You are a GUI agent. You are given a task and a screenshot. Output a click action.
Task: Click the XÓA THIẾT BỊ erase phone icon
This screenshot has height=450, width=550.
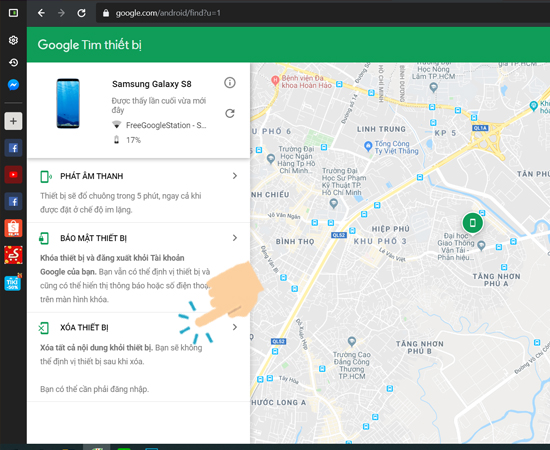(x=44, y=328)
